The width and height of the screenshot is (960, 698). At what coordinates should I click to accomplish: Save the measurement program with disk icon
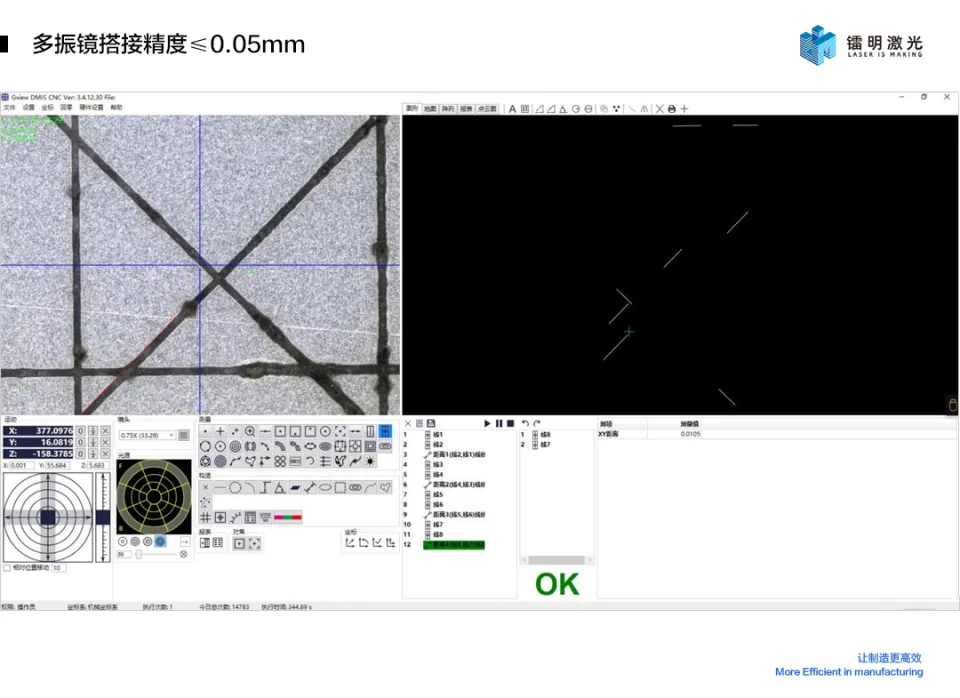(x=431, y=423)
